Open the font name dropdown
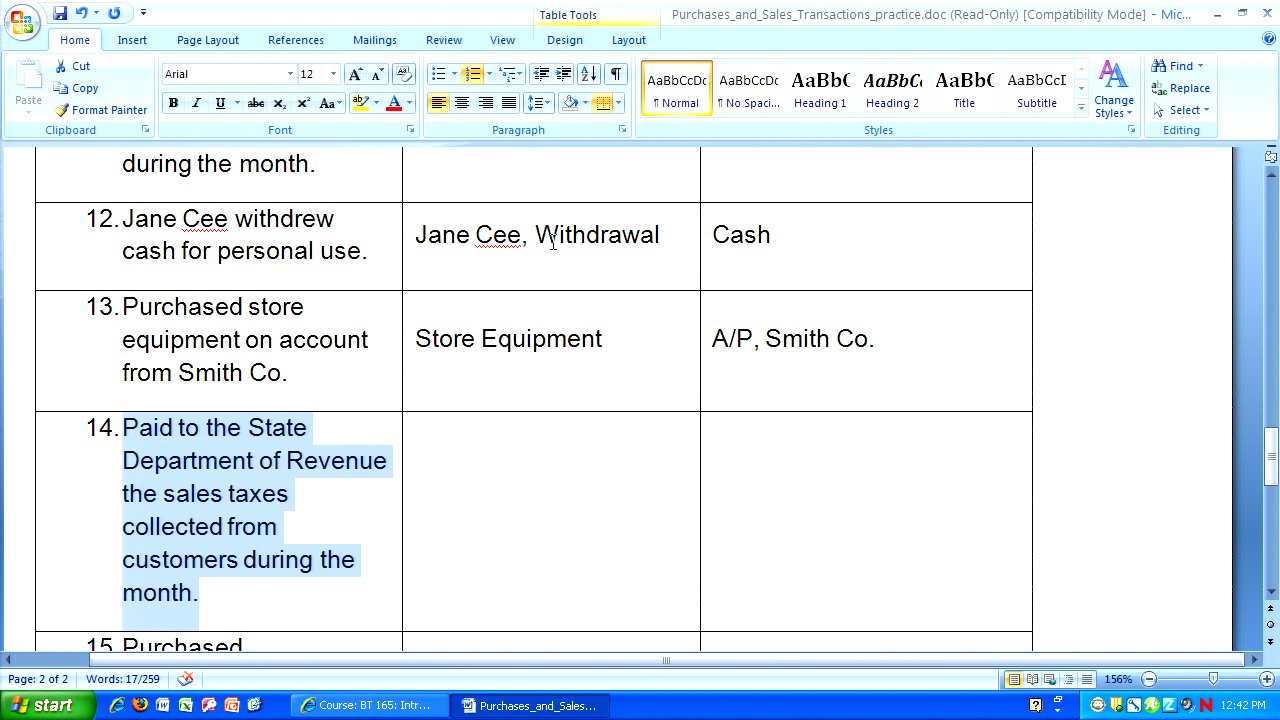Viewport: 1280px width, 720px height. (x=290, y=74)
